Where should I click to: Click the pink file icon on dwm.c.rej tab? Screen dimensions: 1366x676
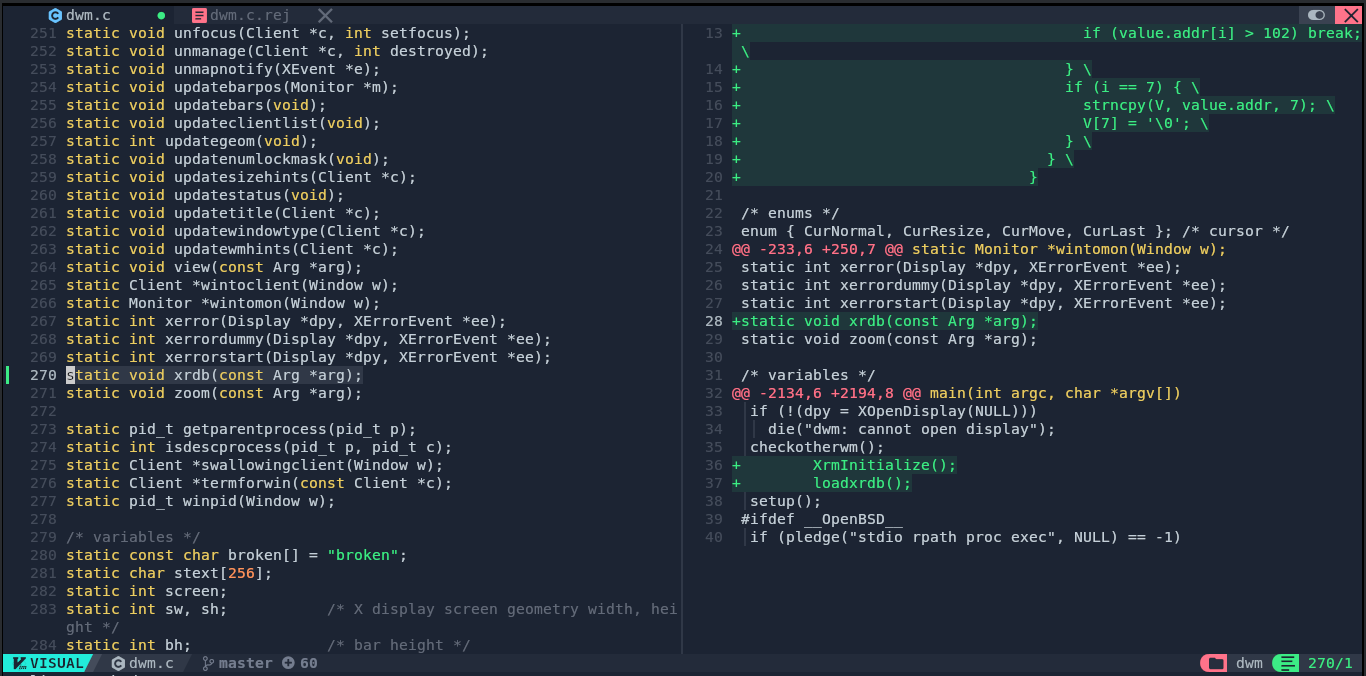point(199,15)
